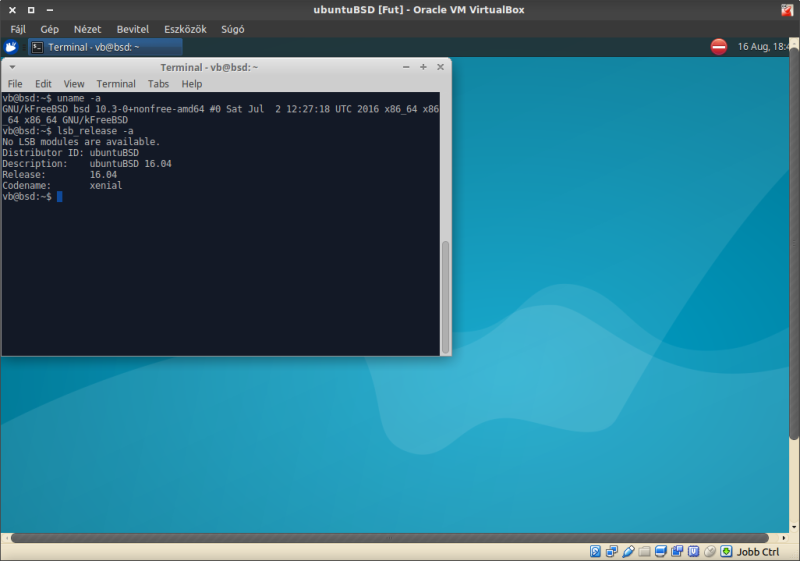Click the VirtualBox virtualization features icon
The image size is (800, 561).
point(693,551)
